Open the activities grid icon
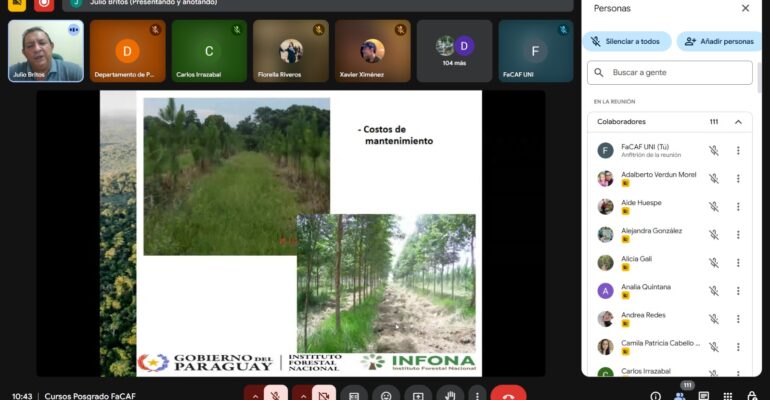Screen dimensions: 770x400 click(728, 396)
